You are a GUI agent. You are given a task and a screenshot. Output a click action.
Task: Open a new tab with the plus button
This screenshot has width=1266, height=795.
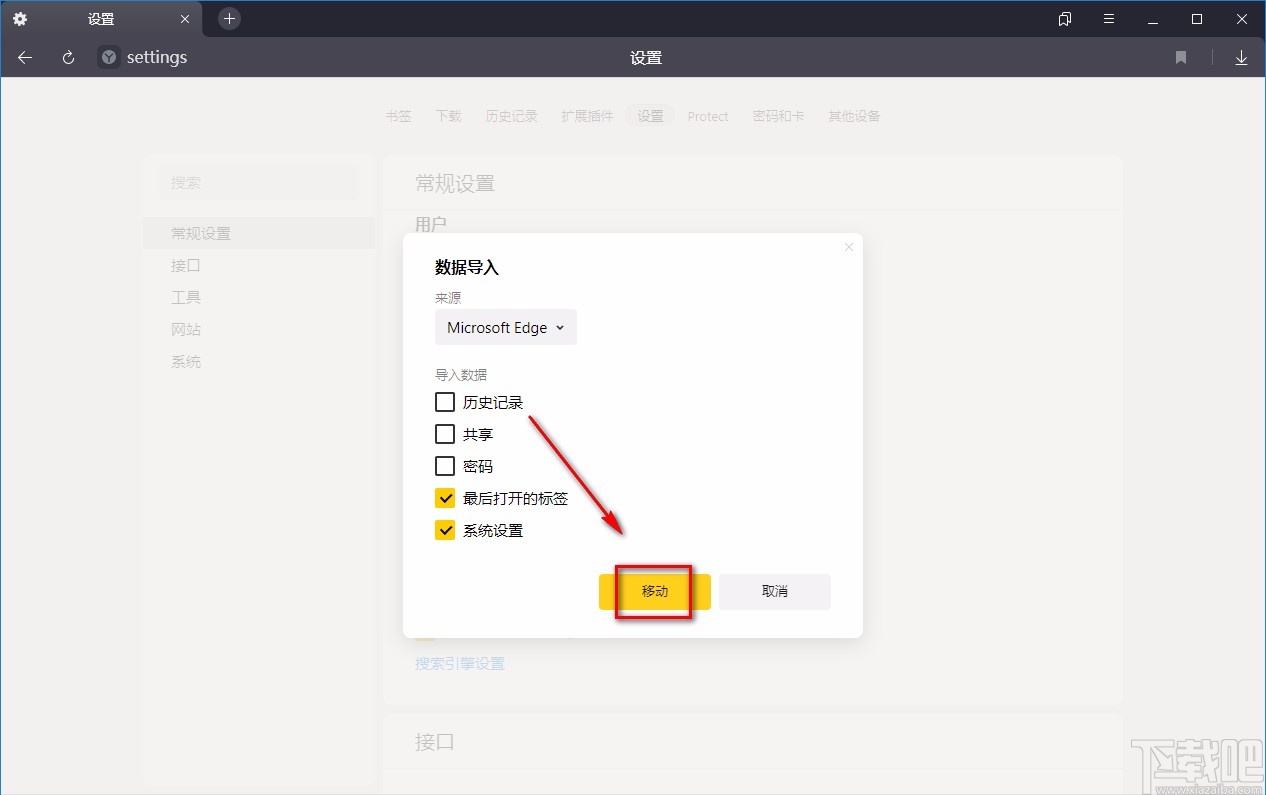[x=229, y=18]
